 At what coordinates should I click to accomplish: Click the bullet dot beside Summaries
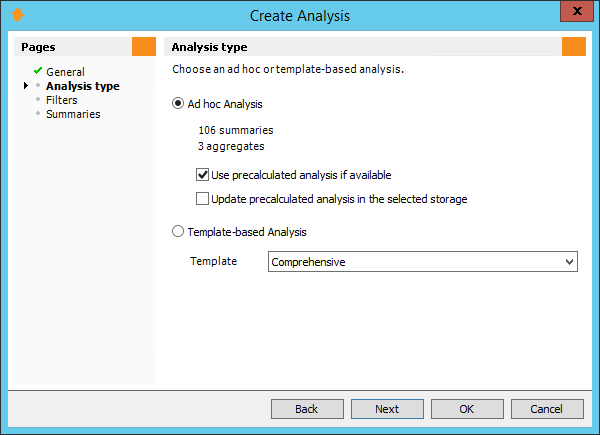pyautogui.click(x=38, y=114)
